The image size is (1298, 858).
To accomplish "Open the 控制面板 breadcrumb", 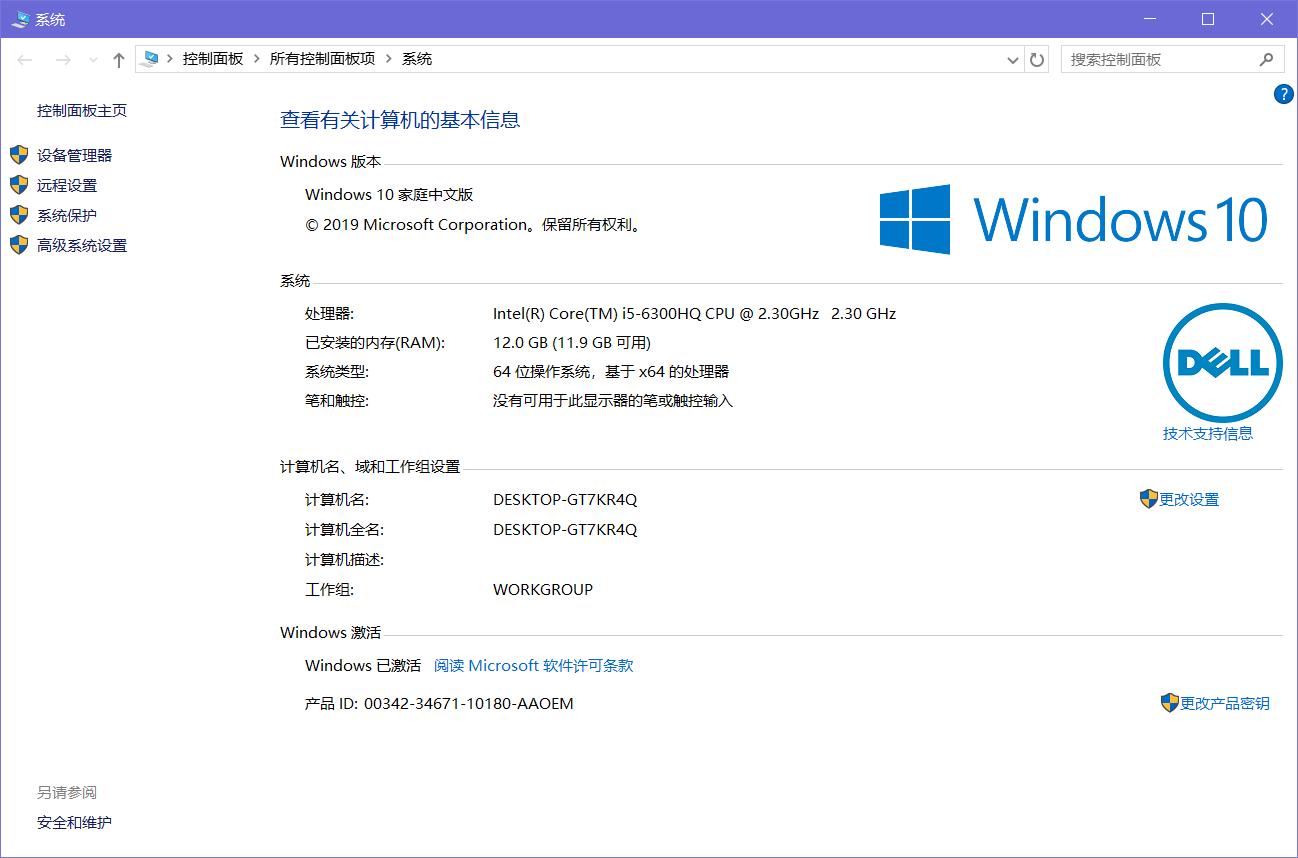I will point(213,59).
